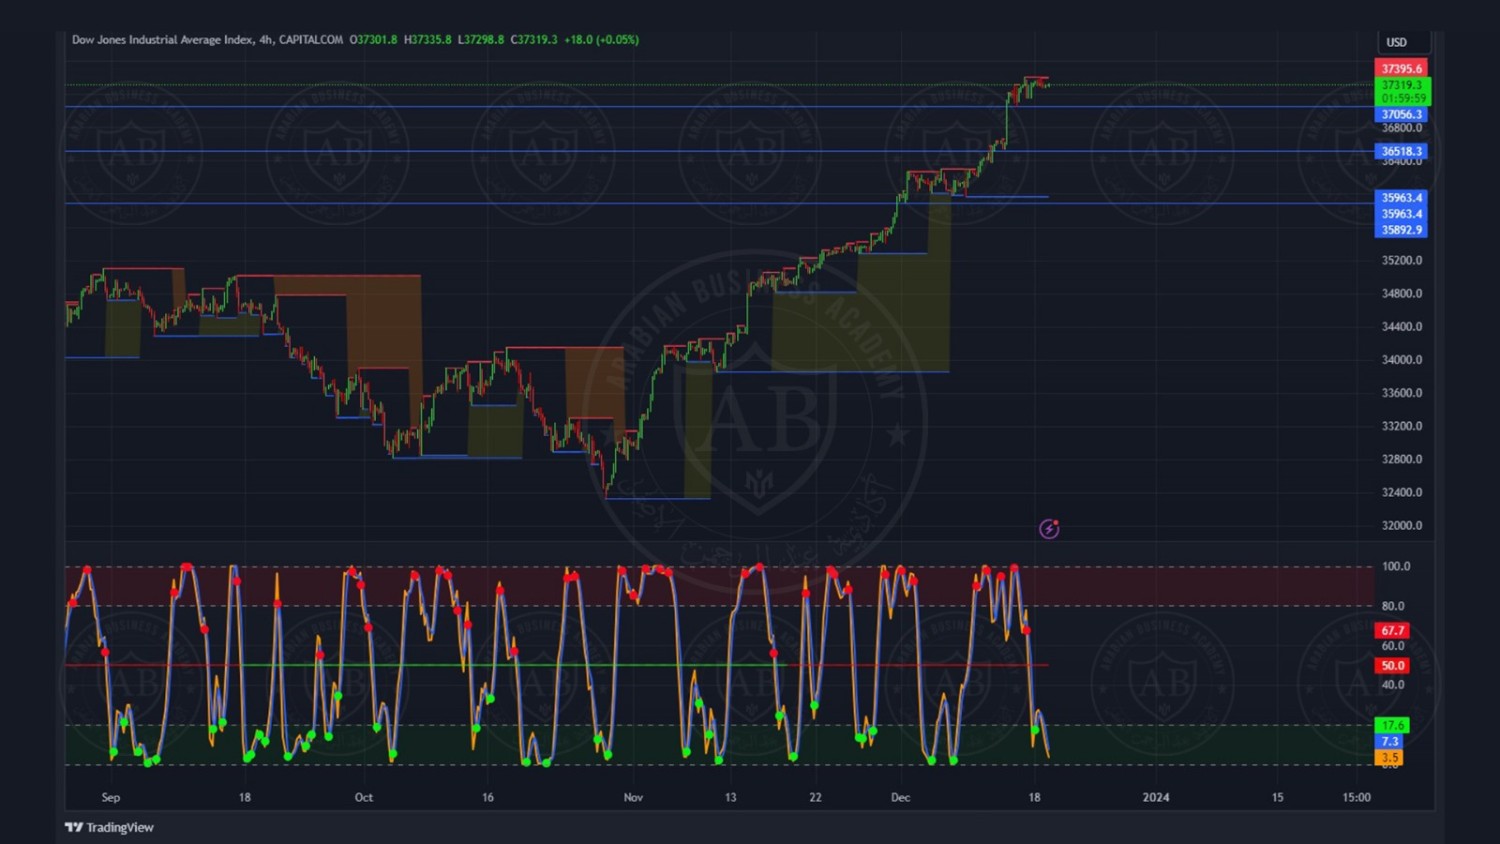
Task: Click the 34800.0 price axis value
Action: coord(1401,293)
